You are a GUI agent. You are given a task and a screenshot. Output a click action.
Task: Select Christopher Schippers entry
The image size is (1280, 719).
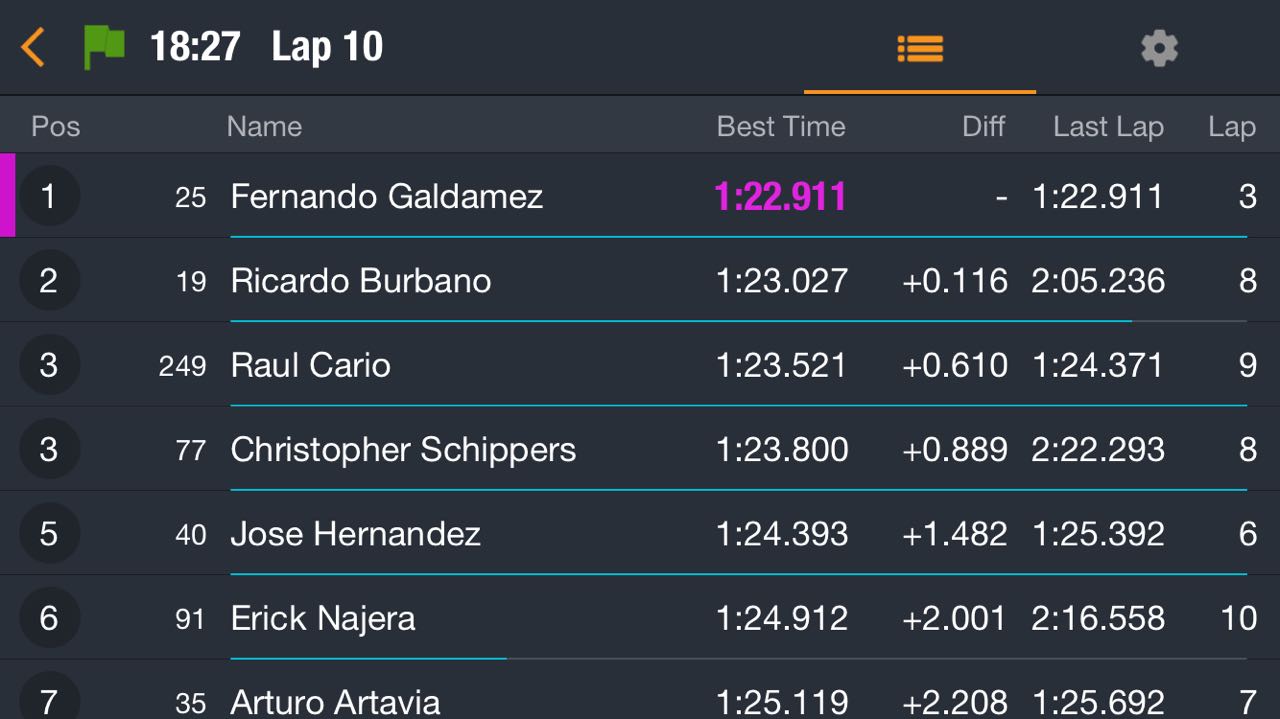(640, 448)
